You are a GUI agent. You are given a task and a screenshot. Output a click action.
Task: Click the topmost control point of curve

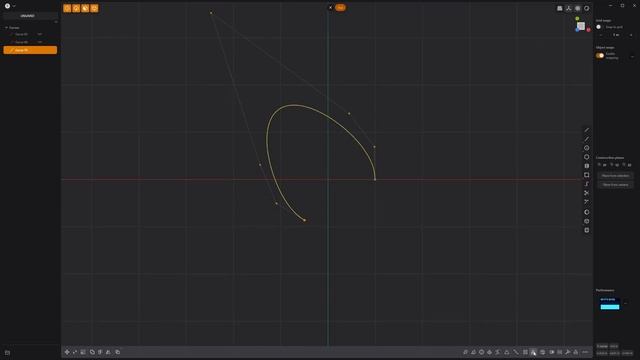point(211,13)
